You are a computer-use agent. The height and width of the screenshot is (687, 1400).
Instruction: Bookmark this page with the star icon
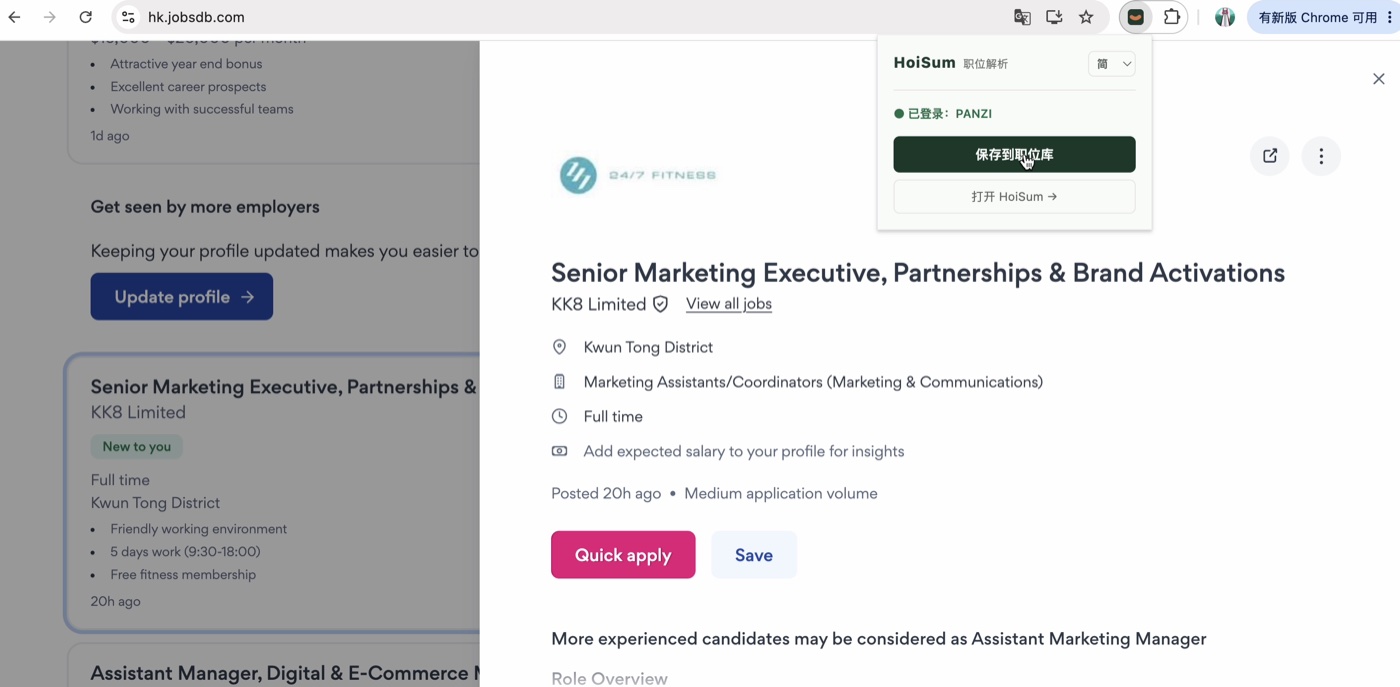[1086, 17]
